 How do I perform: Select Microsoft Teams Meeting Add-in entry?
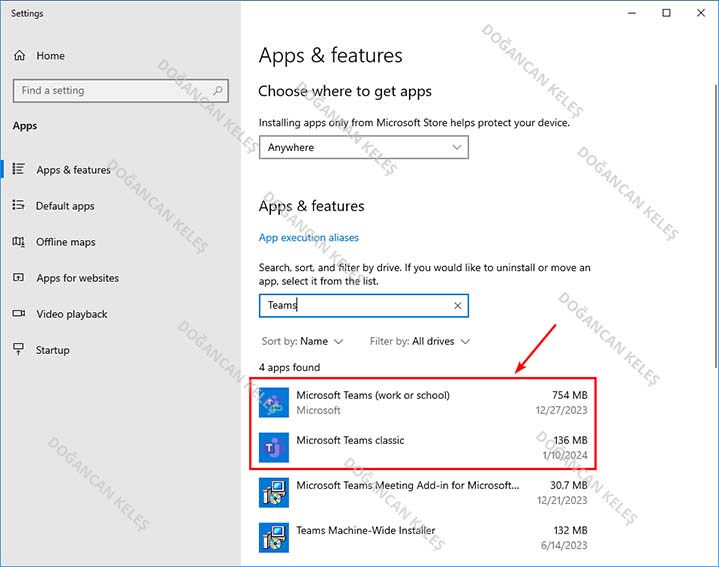(423, 493)
